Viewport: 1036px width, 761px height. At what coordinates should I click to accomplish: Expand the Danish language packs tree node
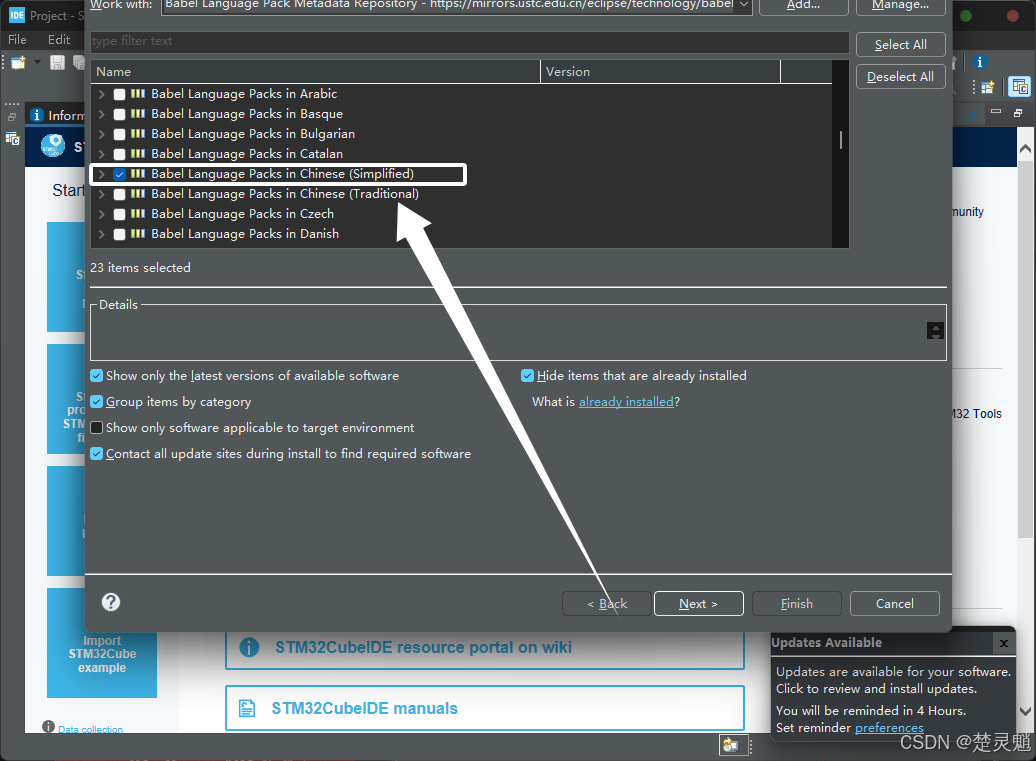(101, 234)
